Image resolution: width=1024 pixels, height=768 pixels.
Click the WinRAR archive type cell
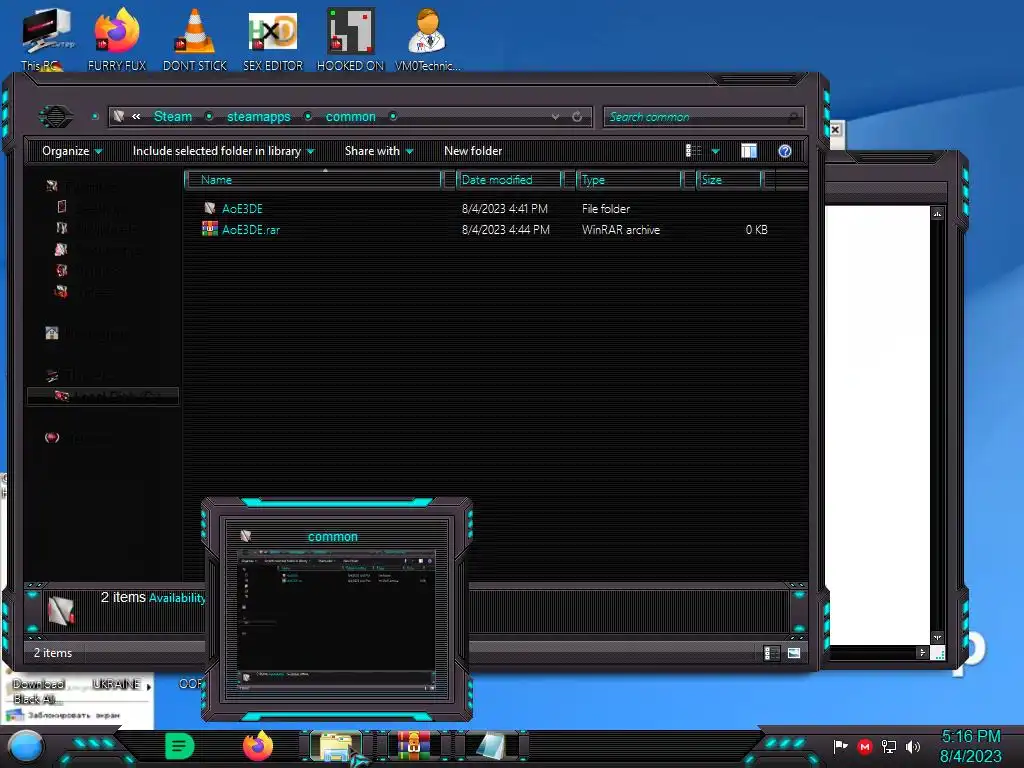(x=620, y=229)
